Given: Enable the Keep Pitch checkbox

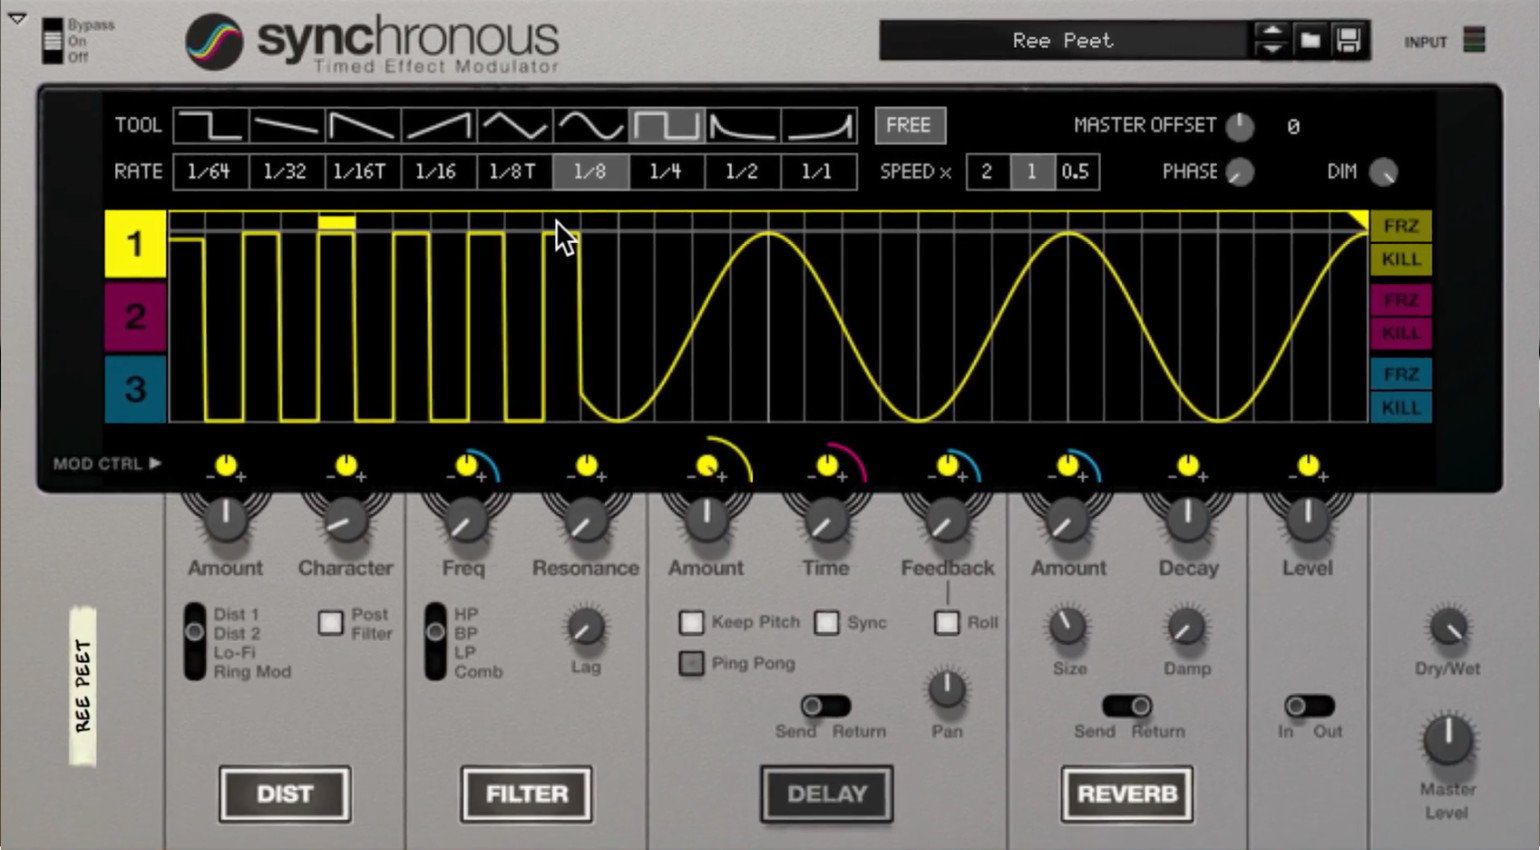Looking at the screenshot, I should [x=691, y=623].
